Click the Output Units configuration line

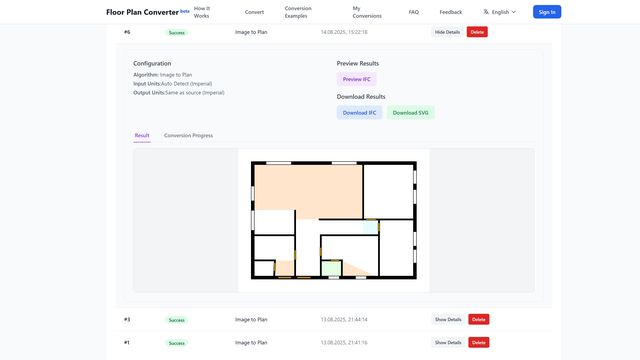[179, 93]
